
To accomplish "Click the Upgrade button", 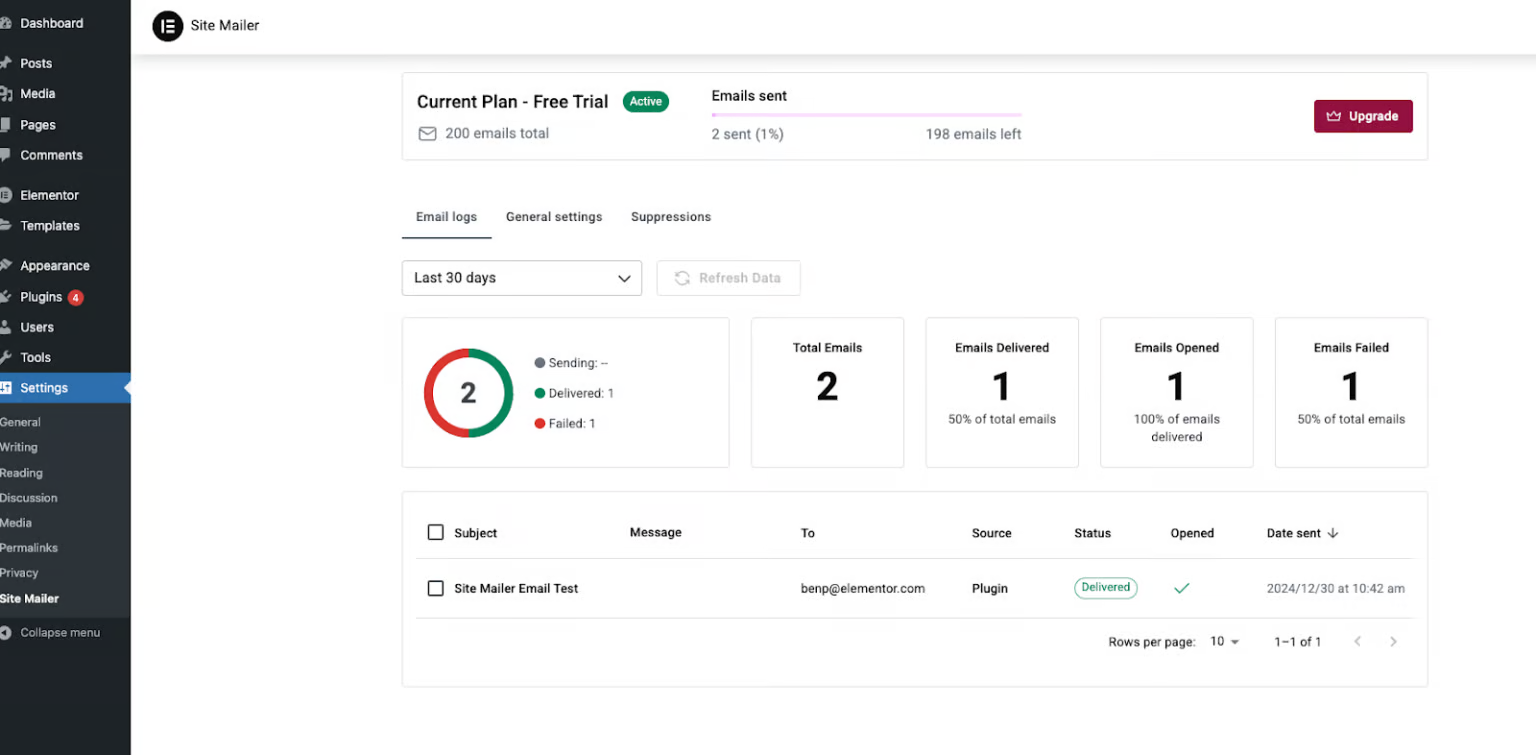I will pyautogui.click(x=1362, y=116).
